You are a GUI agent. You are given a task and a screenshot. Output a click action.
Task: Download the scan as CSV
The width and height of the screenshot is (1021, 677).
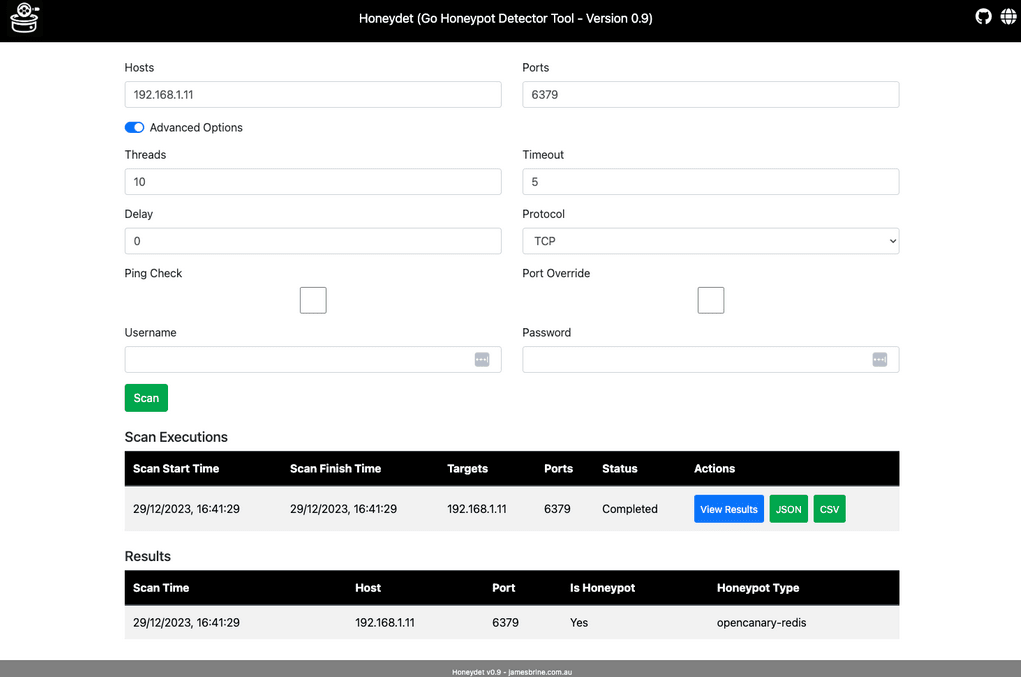[x=830, y=509]
